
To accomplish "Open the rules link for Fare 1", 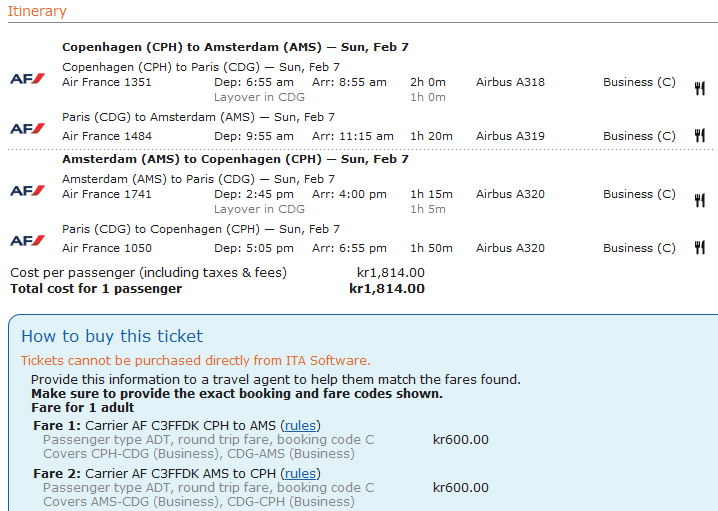I will 300,425.
